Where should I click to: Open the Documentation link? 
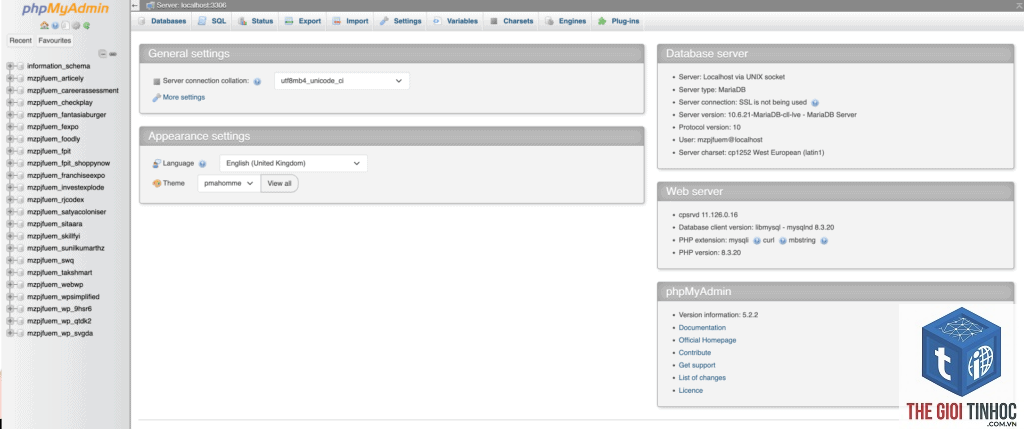point(702,328)
